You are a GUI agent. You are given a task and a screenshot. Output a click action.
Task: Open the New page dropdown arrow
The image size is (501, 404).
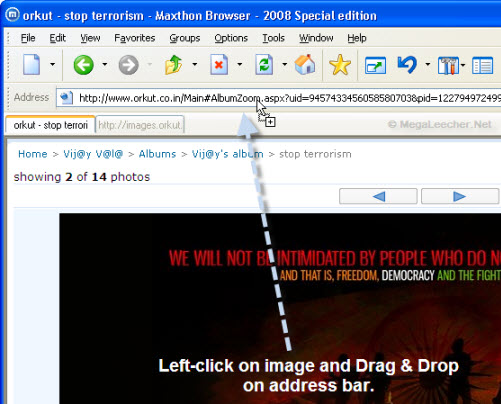point(52,64)
